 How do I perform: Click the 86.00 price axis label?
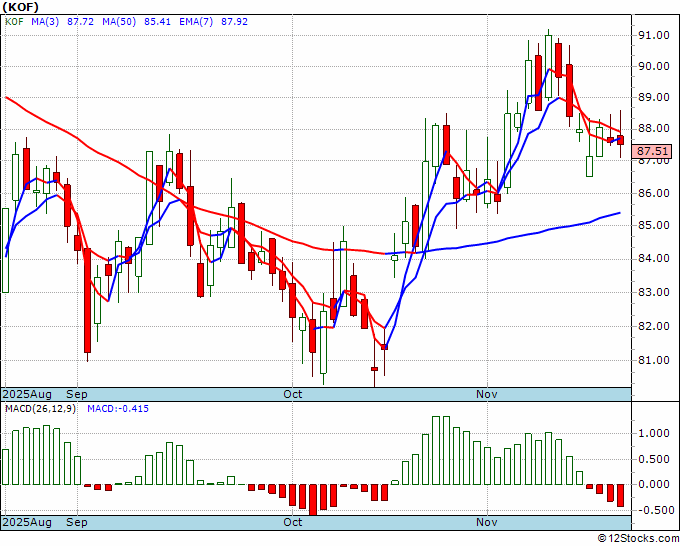coord(654,193)
